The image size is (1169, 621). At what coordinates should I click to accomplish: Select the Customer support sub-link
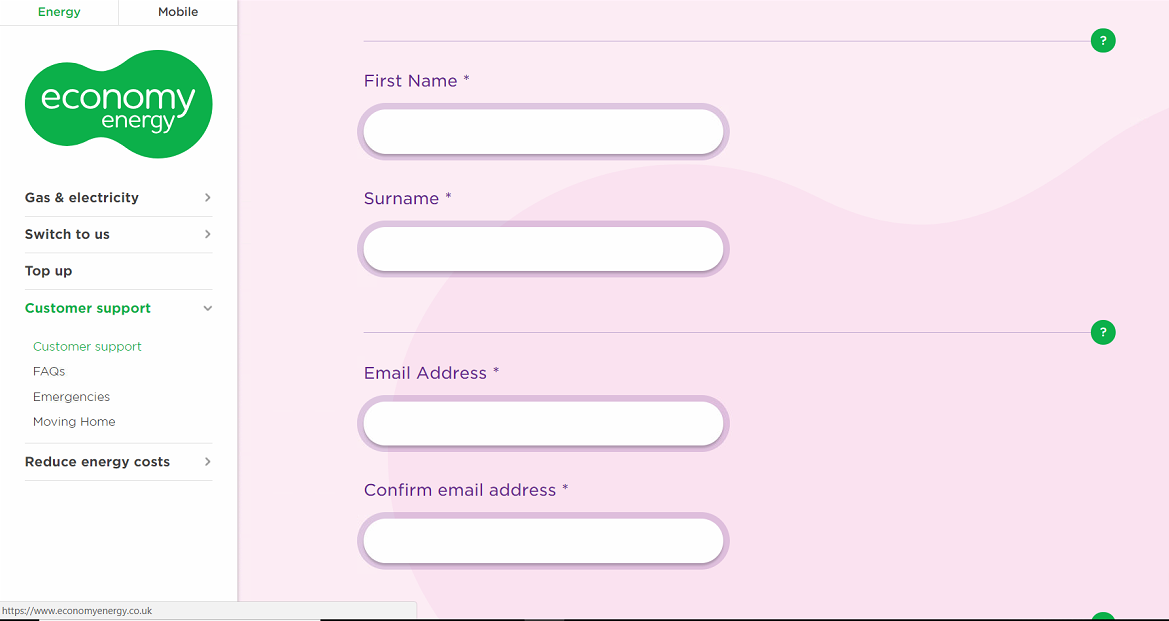tap(87, 347)
